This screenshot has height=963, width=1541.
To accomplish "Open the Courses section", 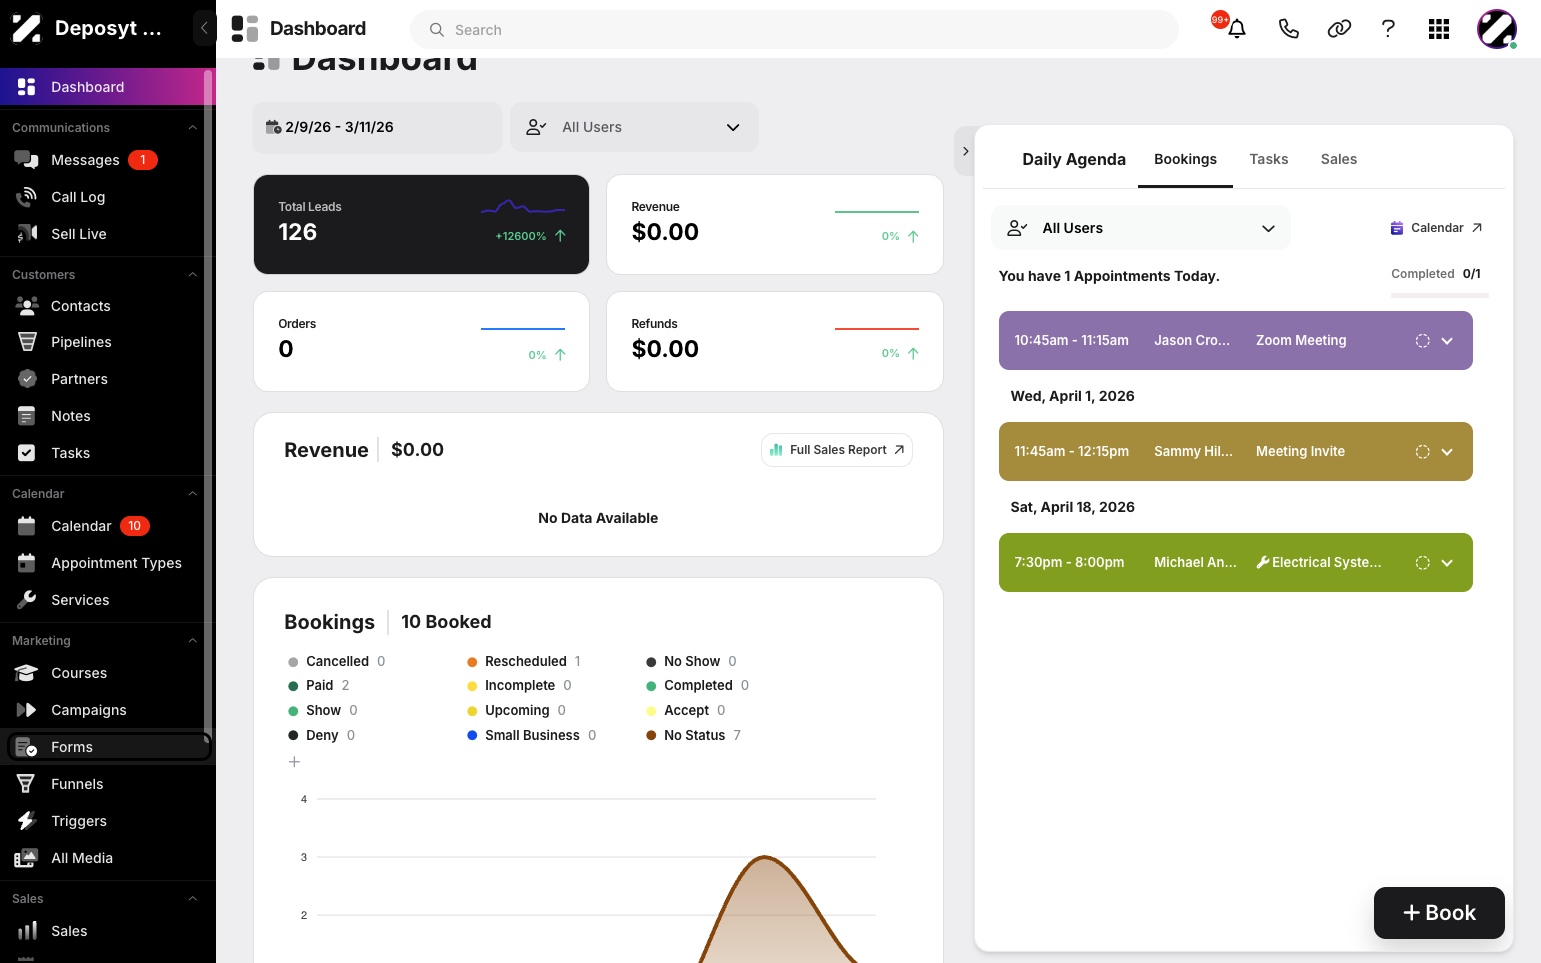I will [108, 673].
